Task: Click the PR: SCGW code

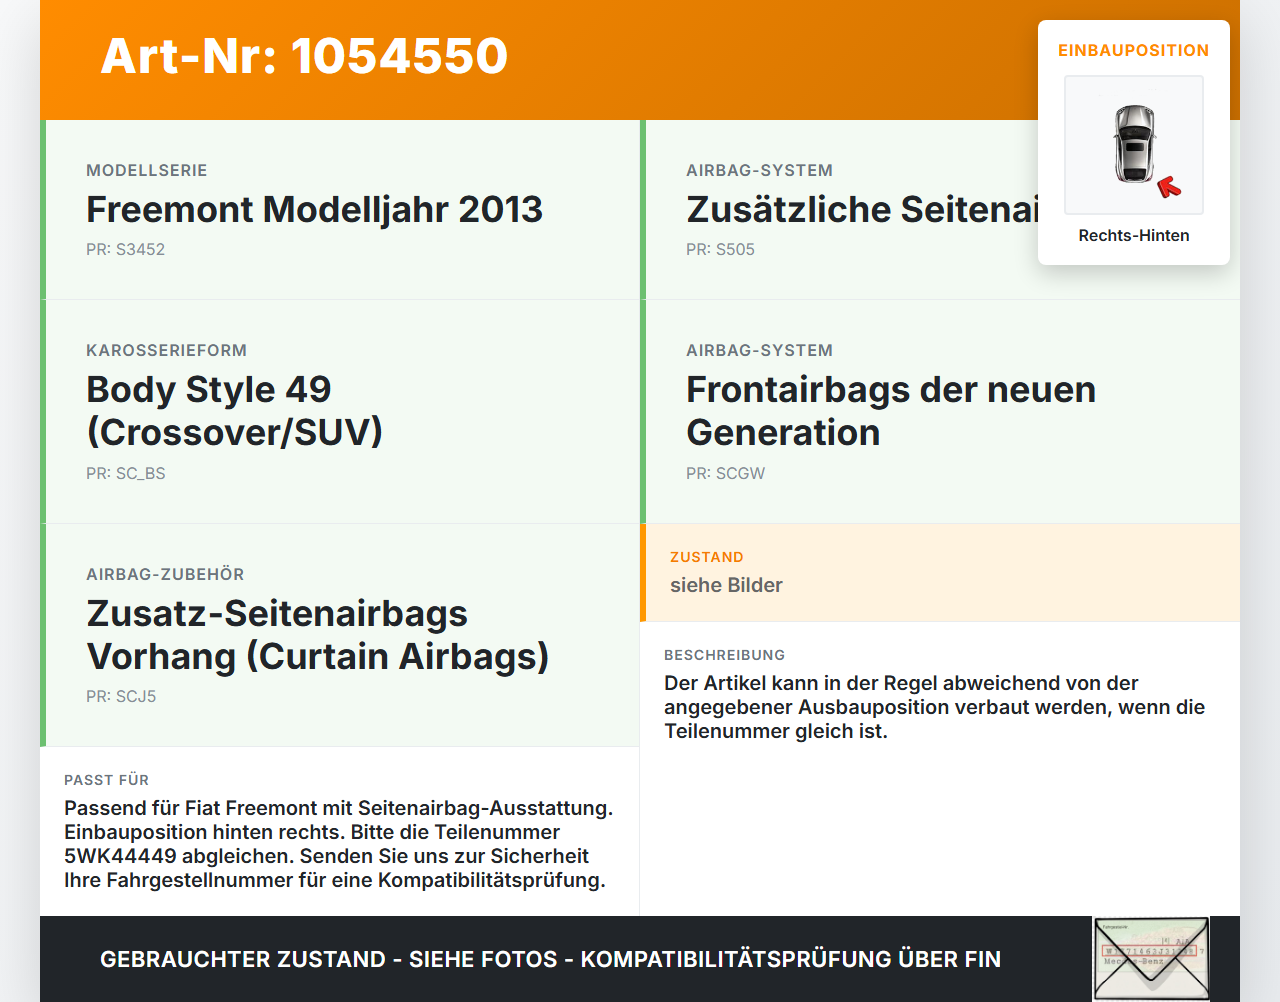Action: click(x=725, y=473)
